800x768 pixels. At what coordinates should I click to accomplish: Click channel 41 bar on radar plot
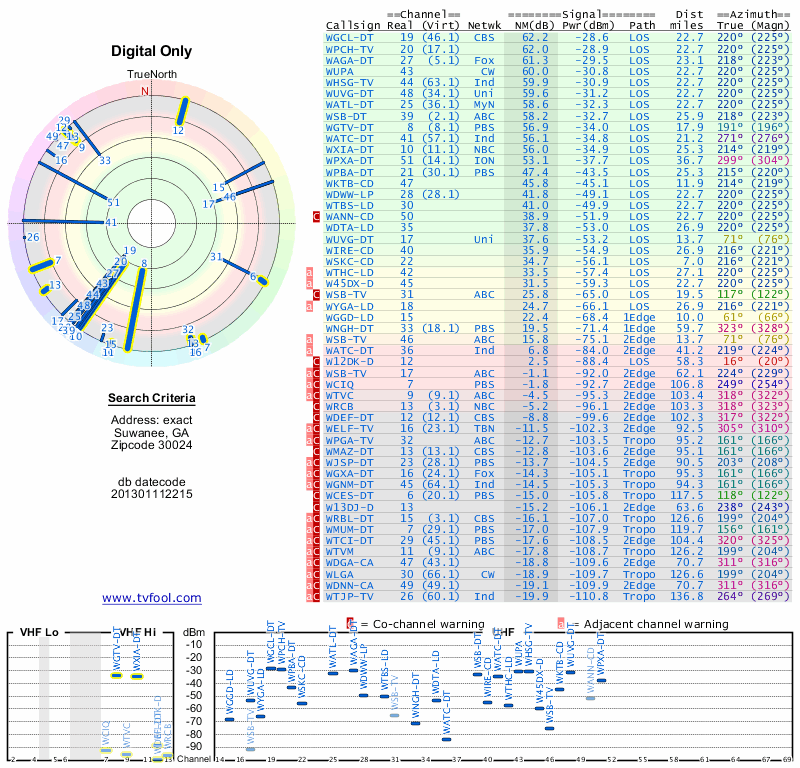point(63,221)
